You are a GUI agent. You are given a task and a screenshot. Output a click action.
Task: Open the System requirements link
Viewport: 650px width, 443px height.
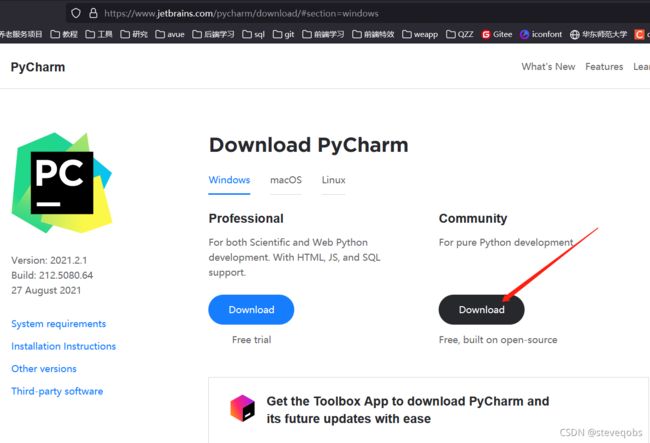pos(58,324)
